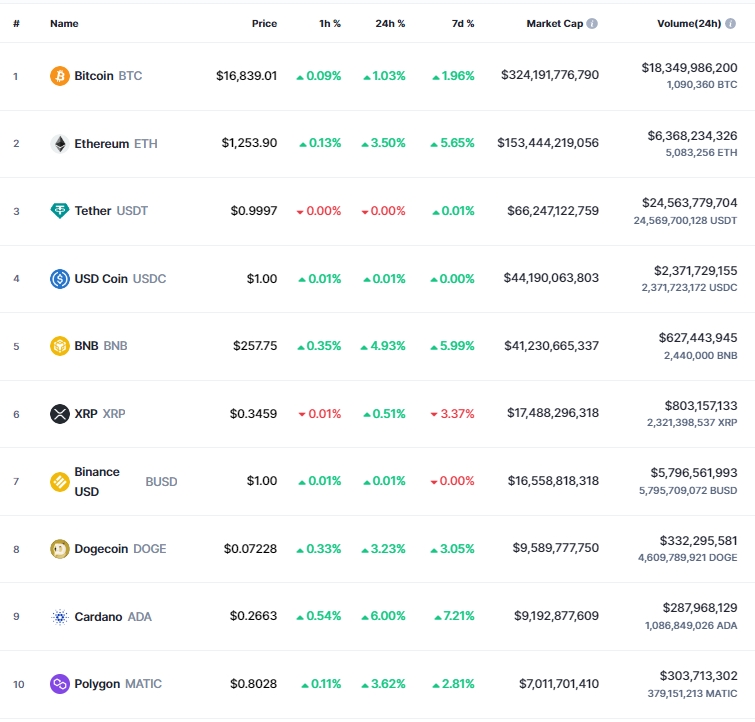Sort by the # rank column header
Viewport: 755px width, 722px height.
pos(16,24)
